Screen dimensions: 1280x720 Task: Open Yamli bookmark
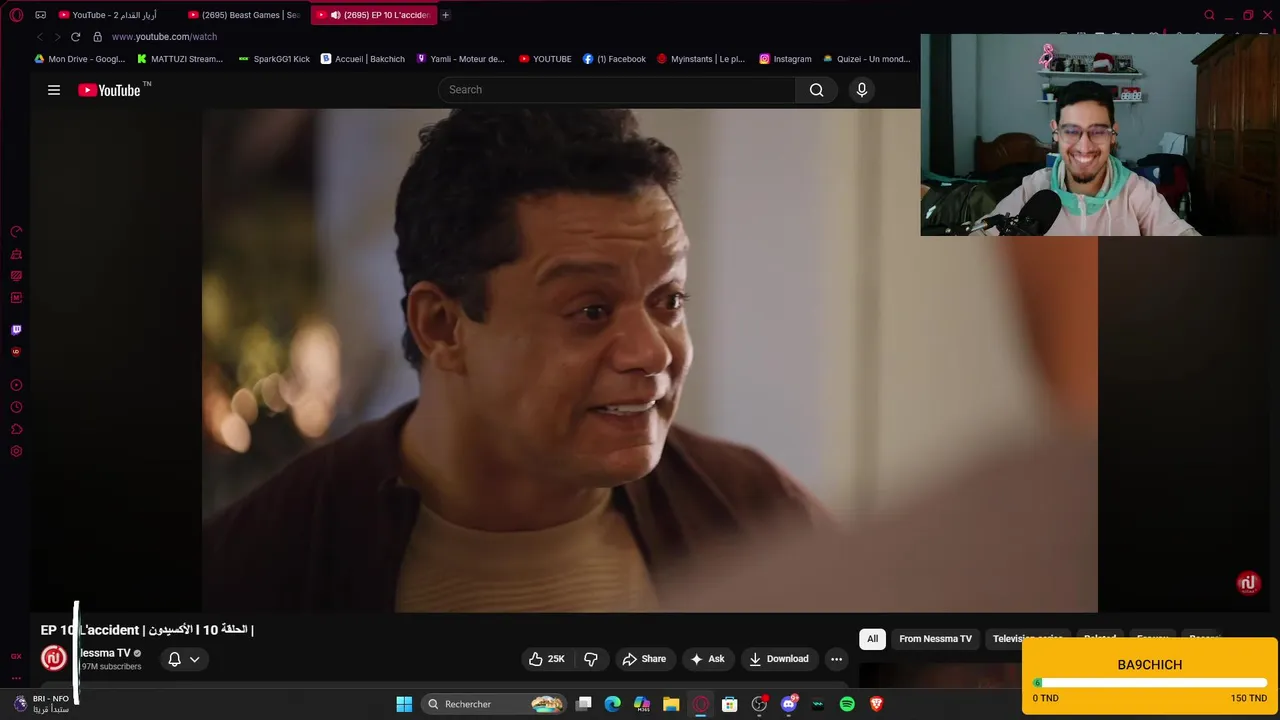[460, 59]
